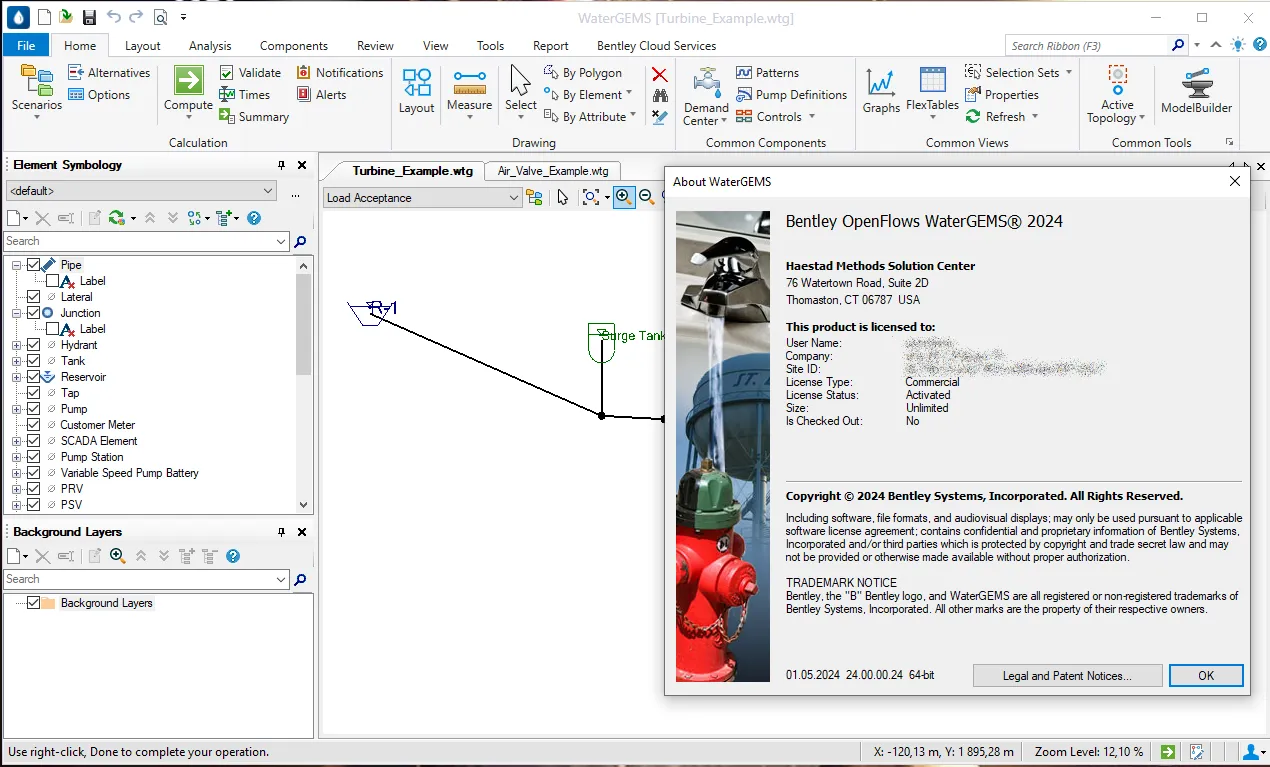The width and height of the screenshot is (1270, 767).
Task: Expand the Pump Station tree node
Action: pos(17,457)
